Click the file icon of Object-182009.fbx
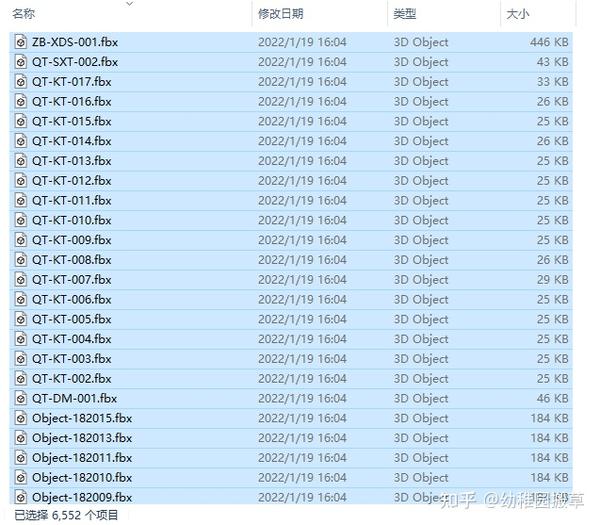 [21, 497]
